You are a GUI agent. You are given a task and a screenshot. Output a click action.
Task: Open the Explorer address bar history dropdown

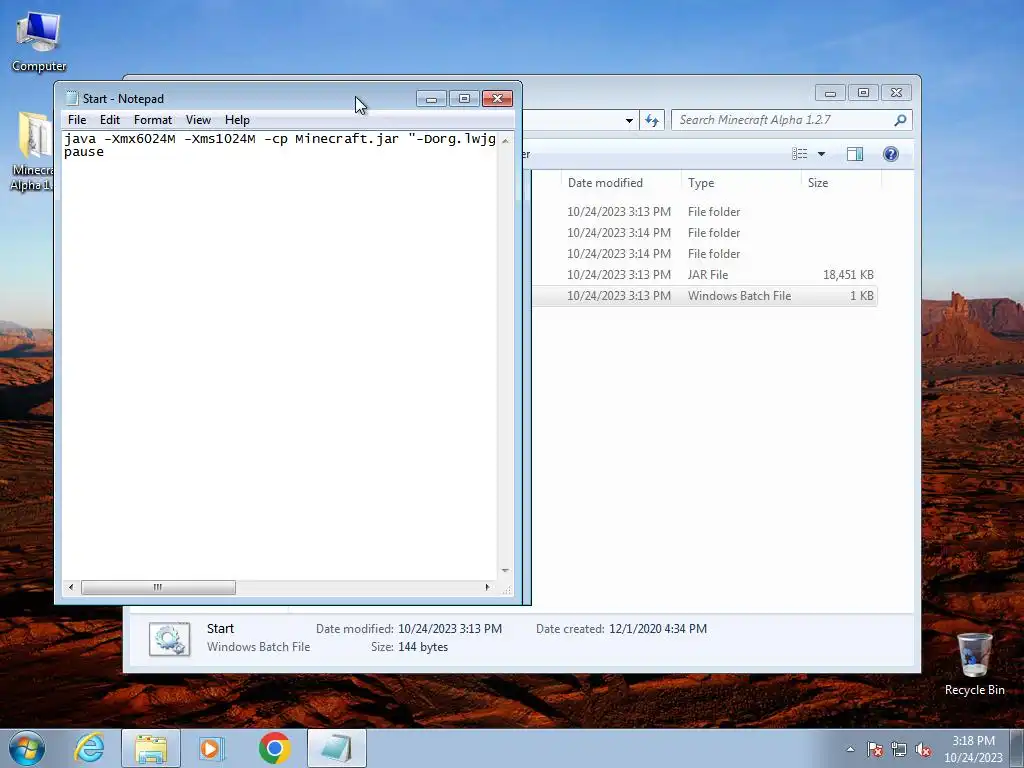click(x=629, y=120)
